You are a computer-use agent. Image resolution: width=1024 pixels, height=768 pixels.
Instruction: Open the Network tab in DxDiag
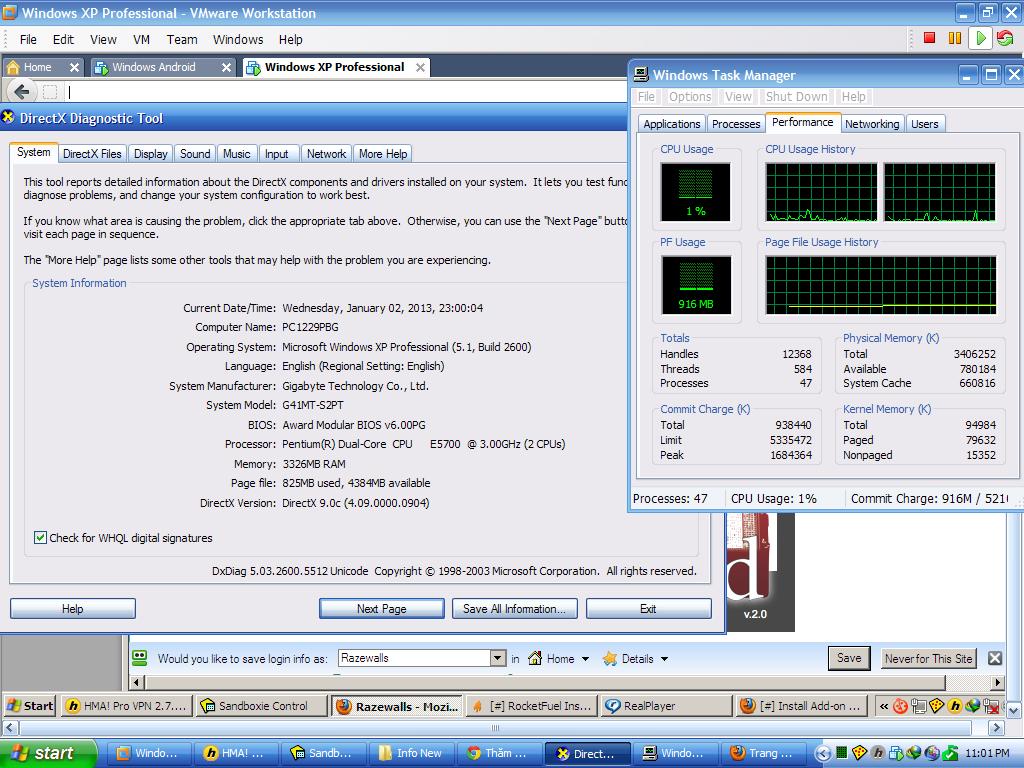tap(327, 153)
